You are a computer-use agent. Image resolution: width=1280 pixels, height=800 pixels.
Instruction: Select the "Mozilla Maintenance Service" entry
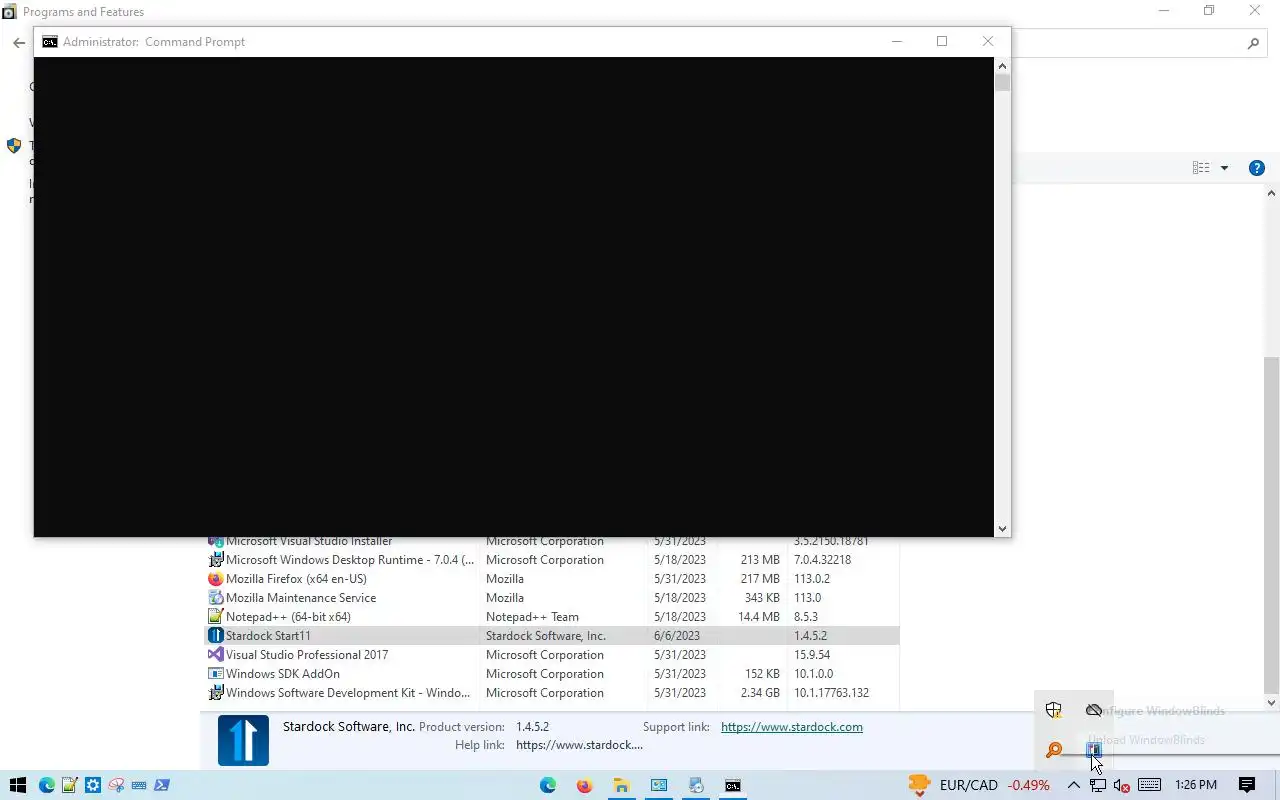pyautogui.click(x=301, y=598)
